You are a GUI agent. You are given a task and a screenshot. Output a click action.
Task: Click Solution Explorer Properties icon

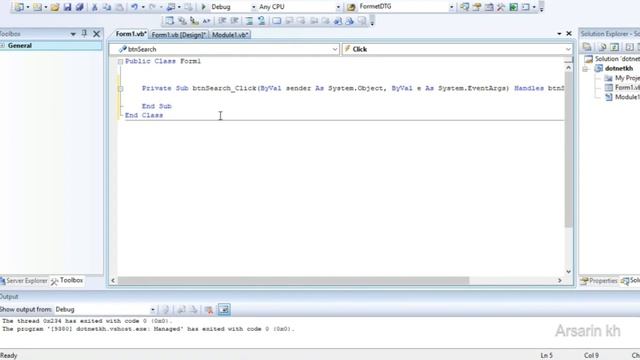coord(587,47)
